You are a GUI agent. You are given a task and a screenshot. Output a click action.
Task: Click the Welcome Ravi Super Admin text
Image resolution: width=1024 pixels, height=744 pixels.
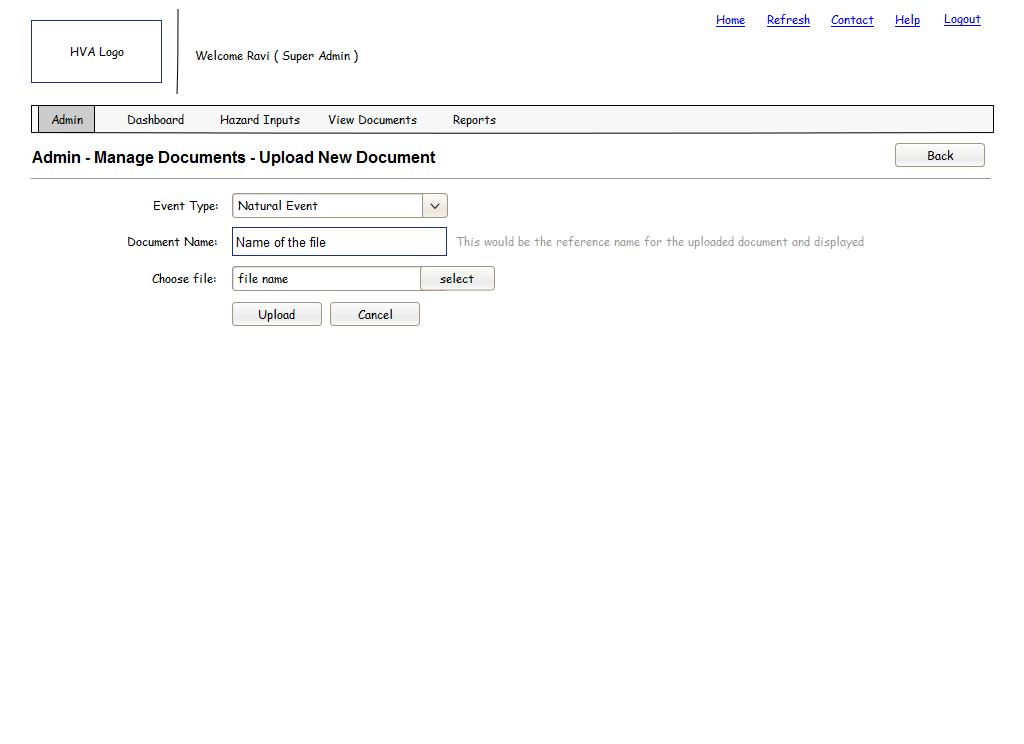coord(277,56)
